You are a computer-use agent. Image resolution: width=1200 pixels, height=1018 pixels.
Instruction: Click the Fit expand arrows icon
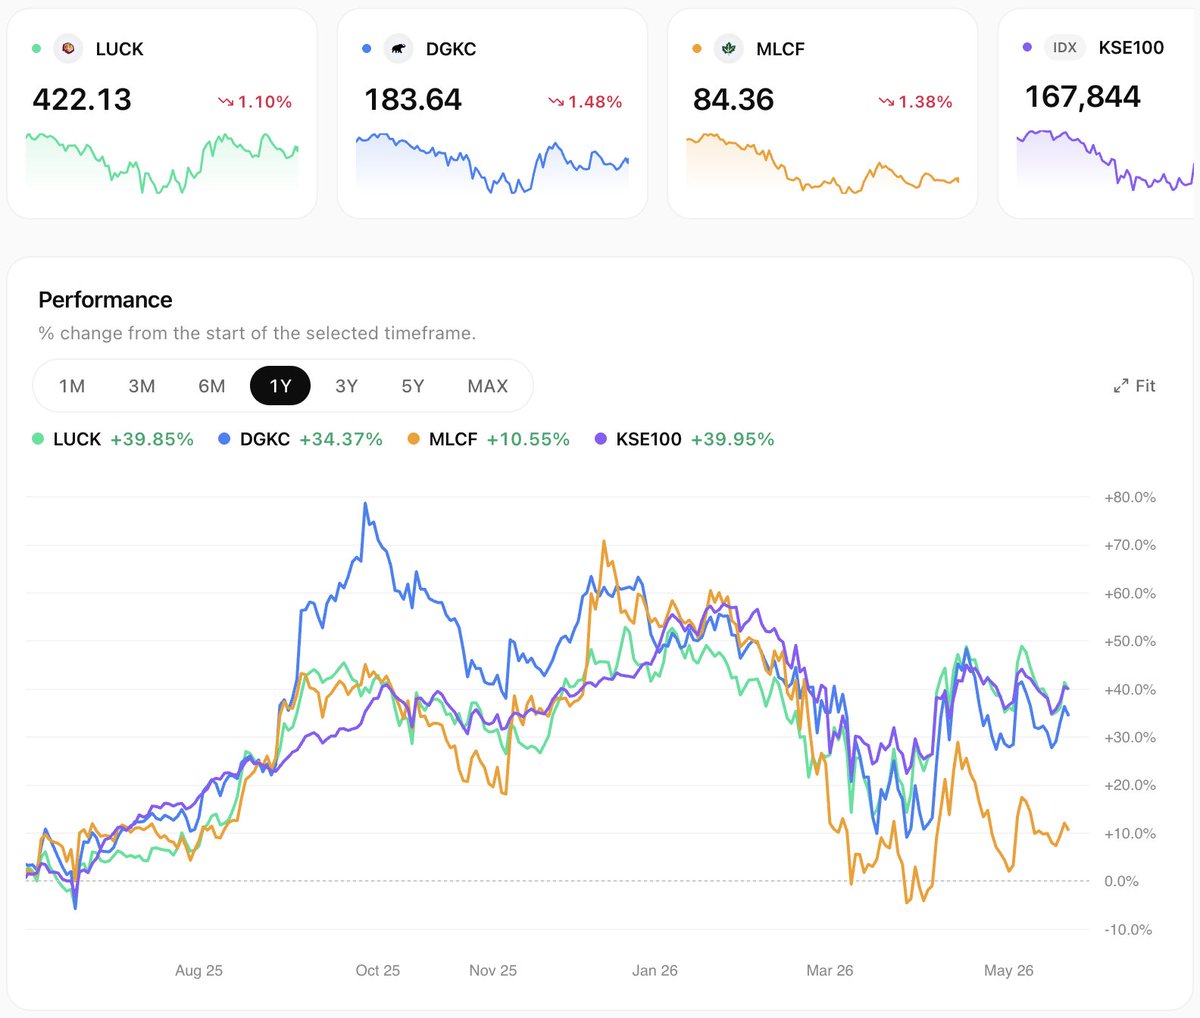1121,386
